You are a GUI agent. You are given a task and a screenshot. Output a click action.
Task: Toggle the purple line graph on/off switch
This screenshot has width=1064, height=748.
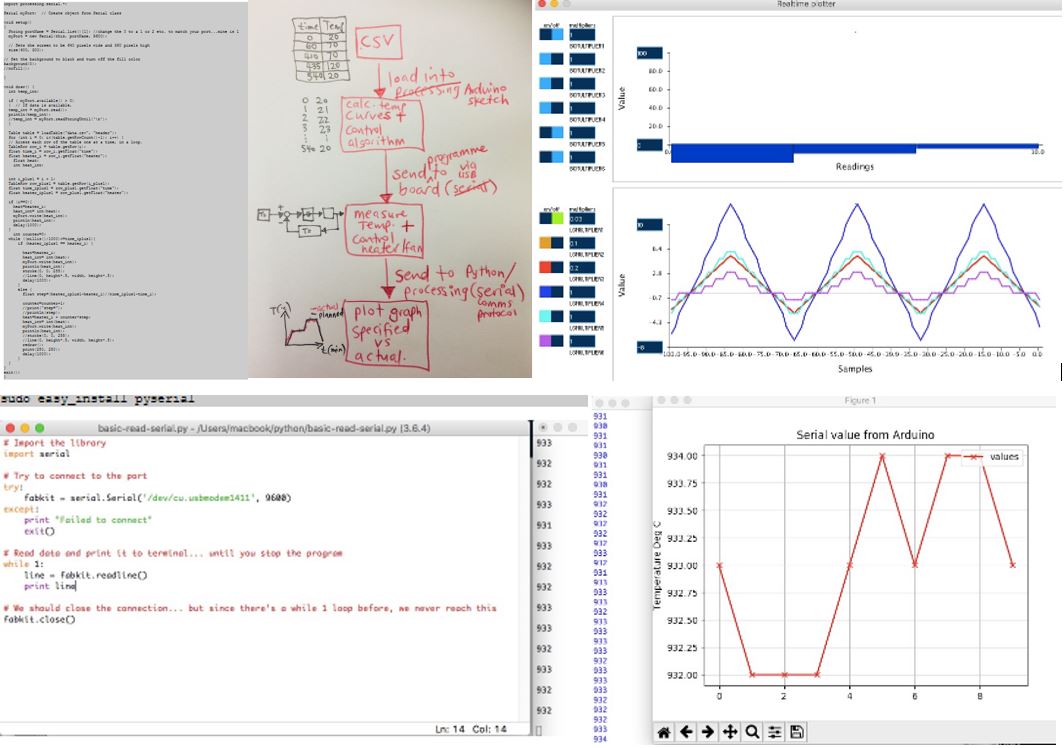point(551,341)
